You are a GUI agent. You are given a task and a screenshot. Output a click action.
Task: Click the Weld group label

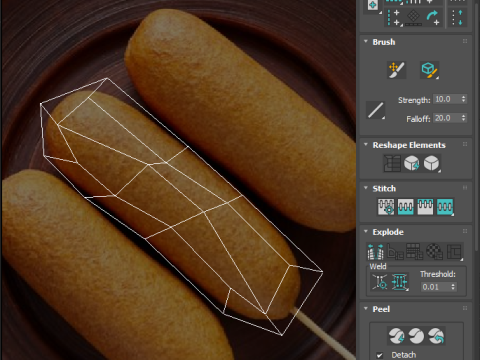coord(378,266)
